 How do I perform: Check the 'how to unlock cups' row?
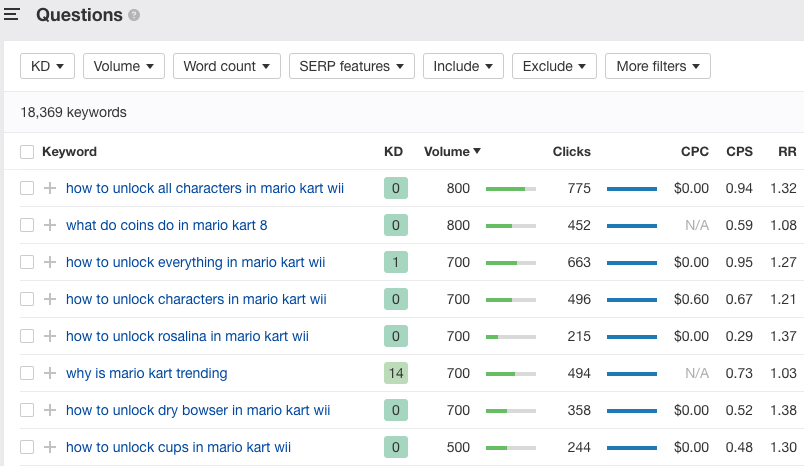(x=27, y=447)
